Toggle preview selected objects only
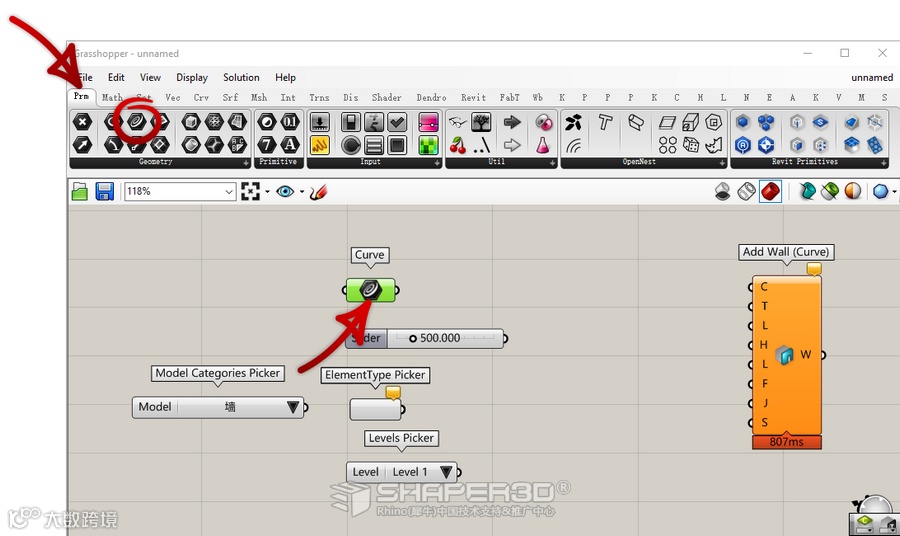This screenshot has width=900, height=536. [807, 192]
